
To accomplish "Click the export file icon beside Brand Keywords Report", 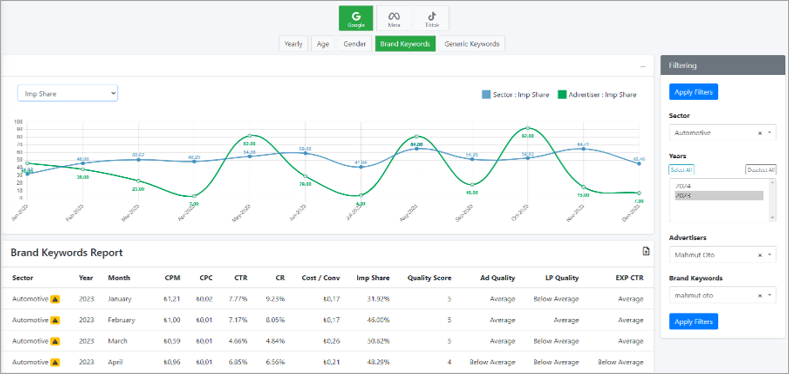I will click(x=646, y=252).
